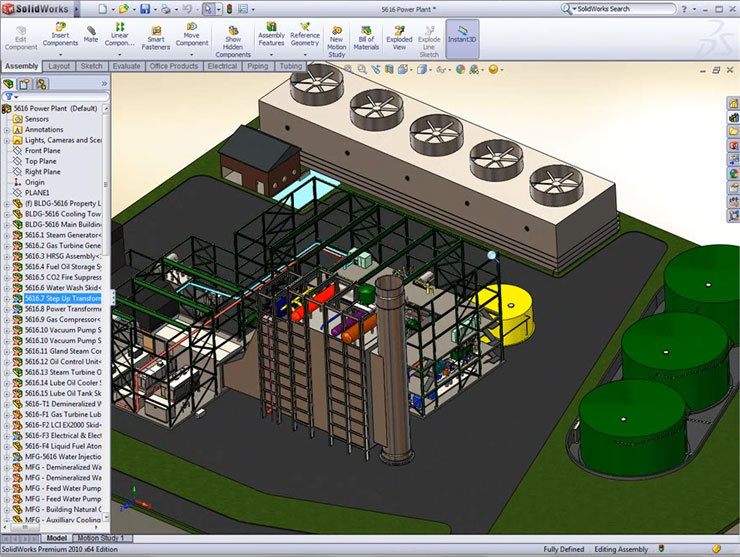
Task: Open the Piping tab
Action: click(258, 66)
